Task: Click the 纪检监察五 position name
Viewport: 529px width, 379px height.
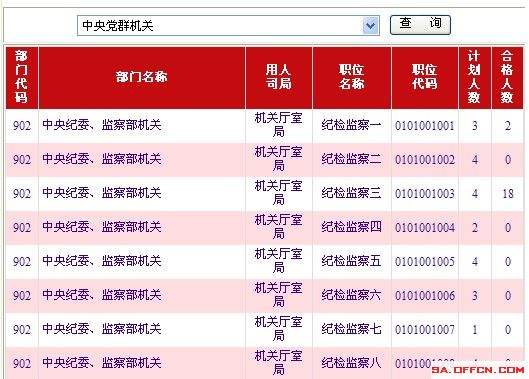Action: [352, 261]
